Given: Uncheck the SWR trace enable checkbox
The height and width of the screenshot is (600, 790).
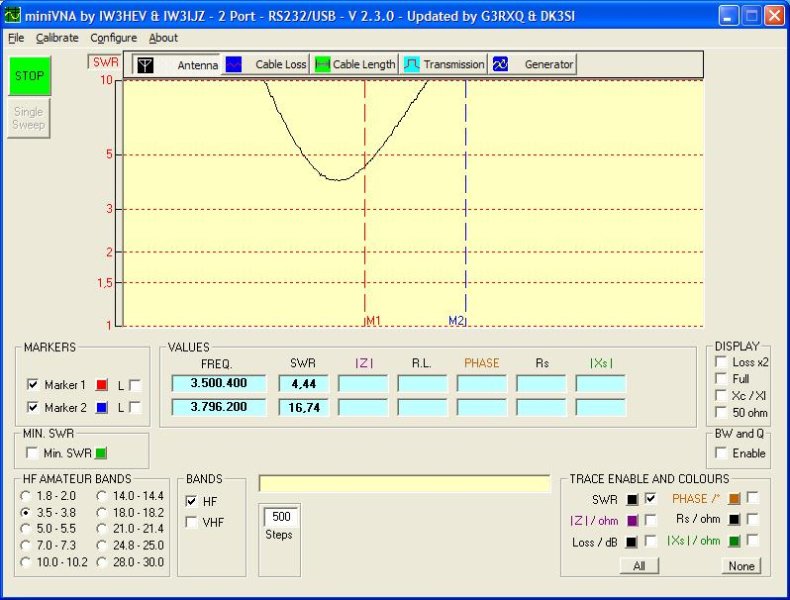Looking at the screenshot, I should tap(650, 499).
